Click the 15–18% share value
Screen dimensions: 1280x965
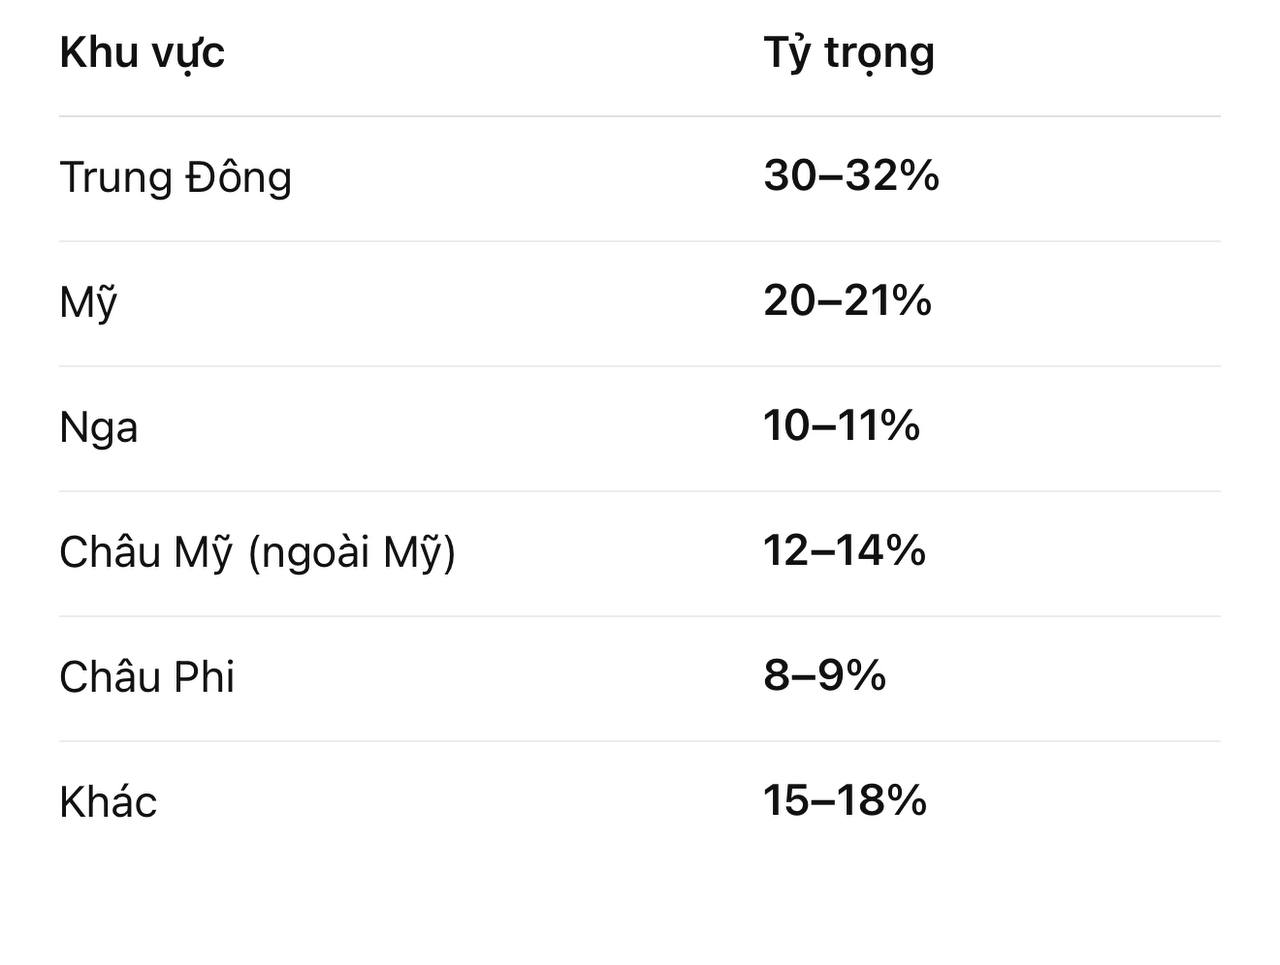click(844, 801)
